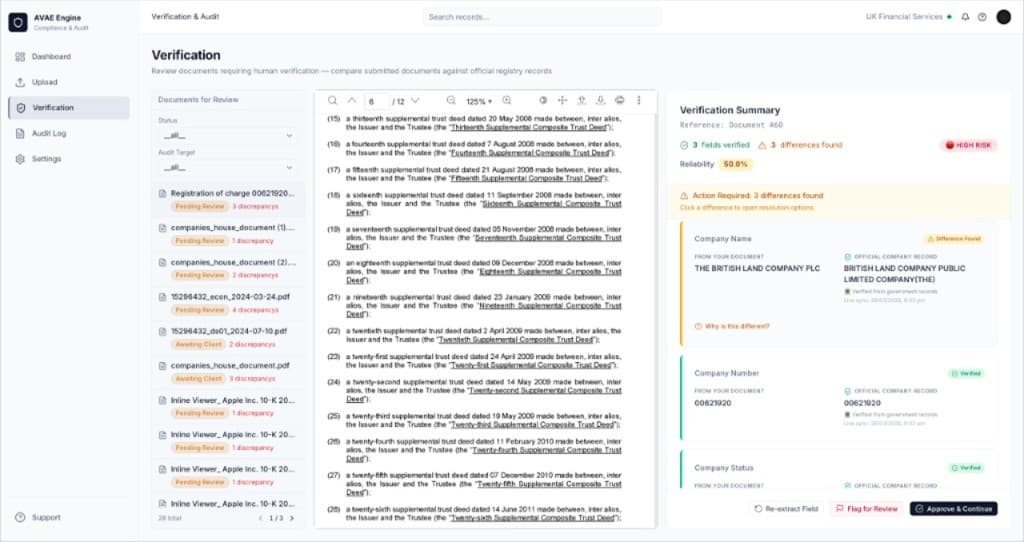Click '3 fields verified' summary text

pyautogui.click(x=715, y=145)
